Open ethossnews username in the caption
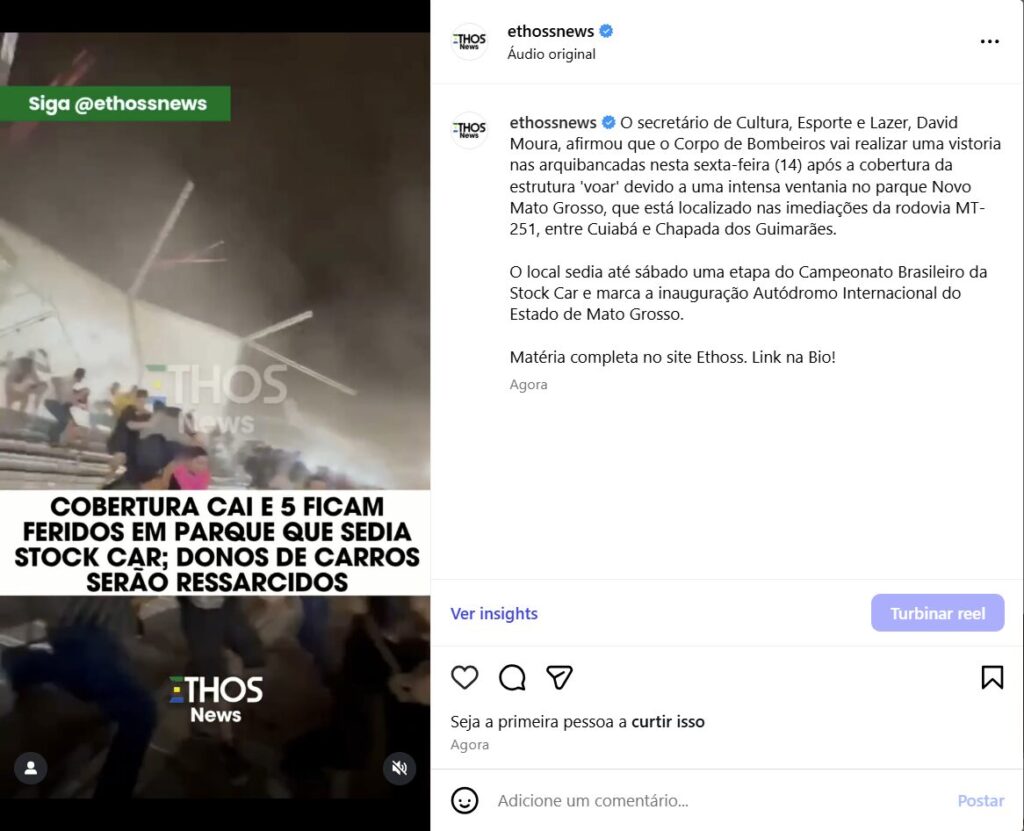Screen dimensions: 1024x831 tap(552, 122)
